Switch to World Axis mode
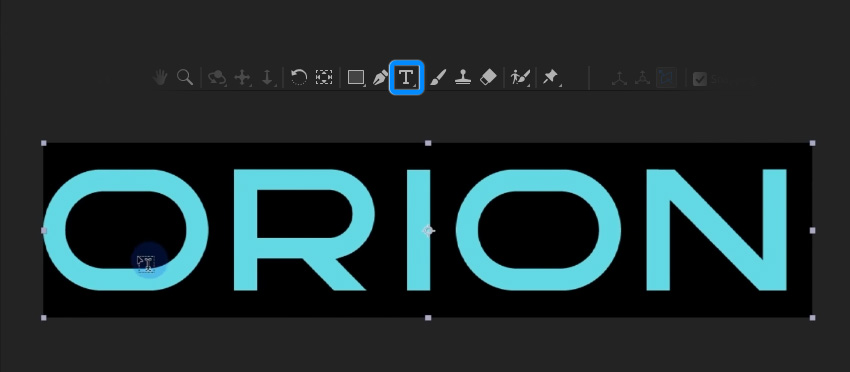 pos(642,79)
